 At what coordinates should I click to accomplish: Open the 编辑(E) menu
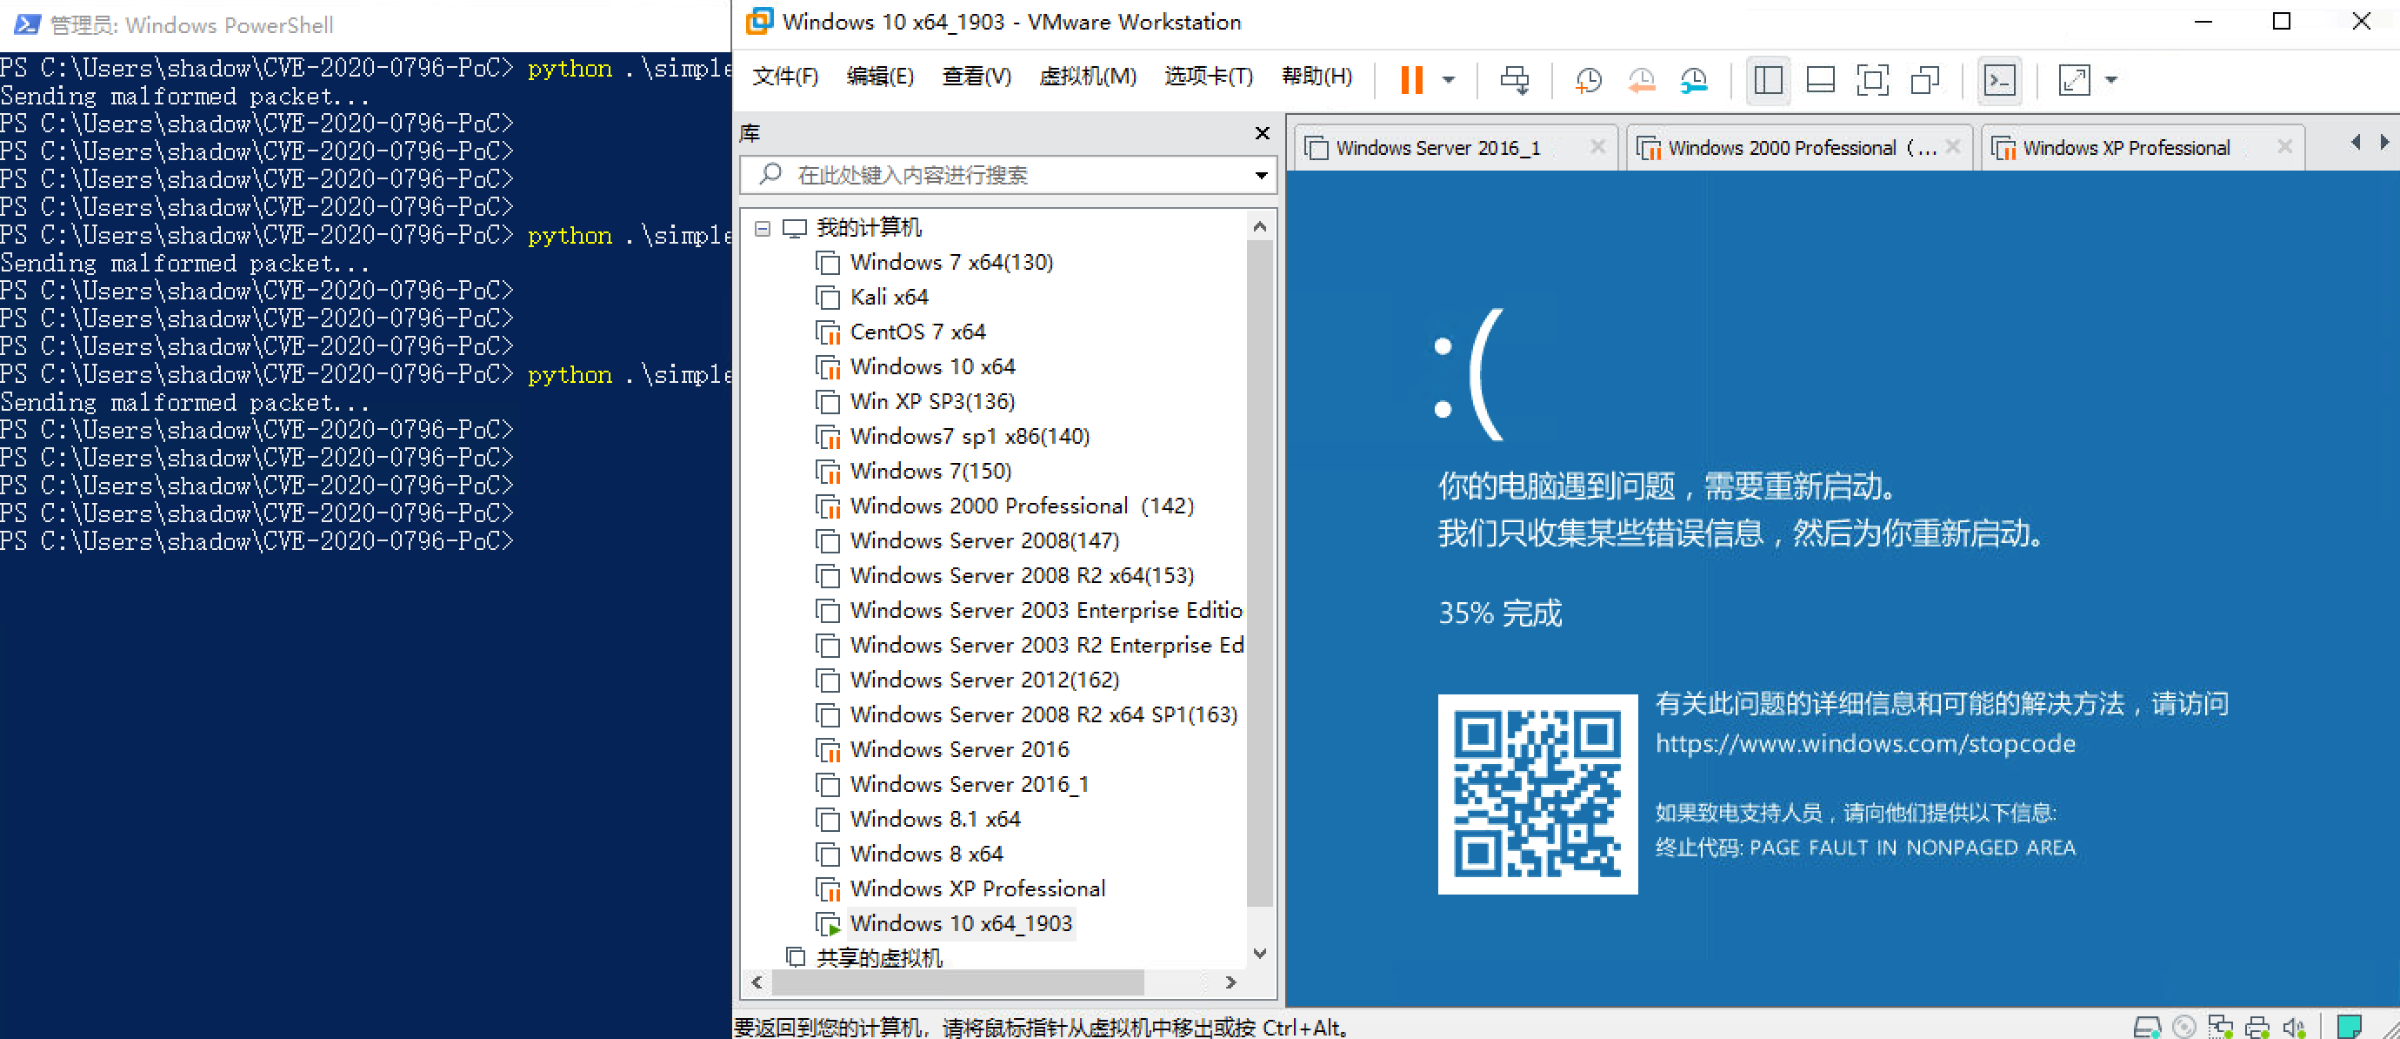[880, 77]
